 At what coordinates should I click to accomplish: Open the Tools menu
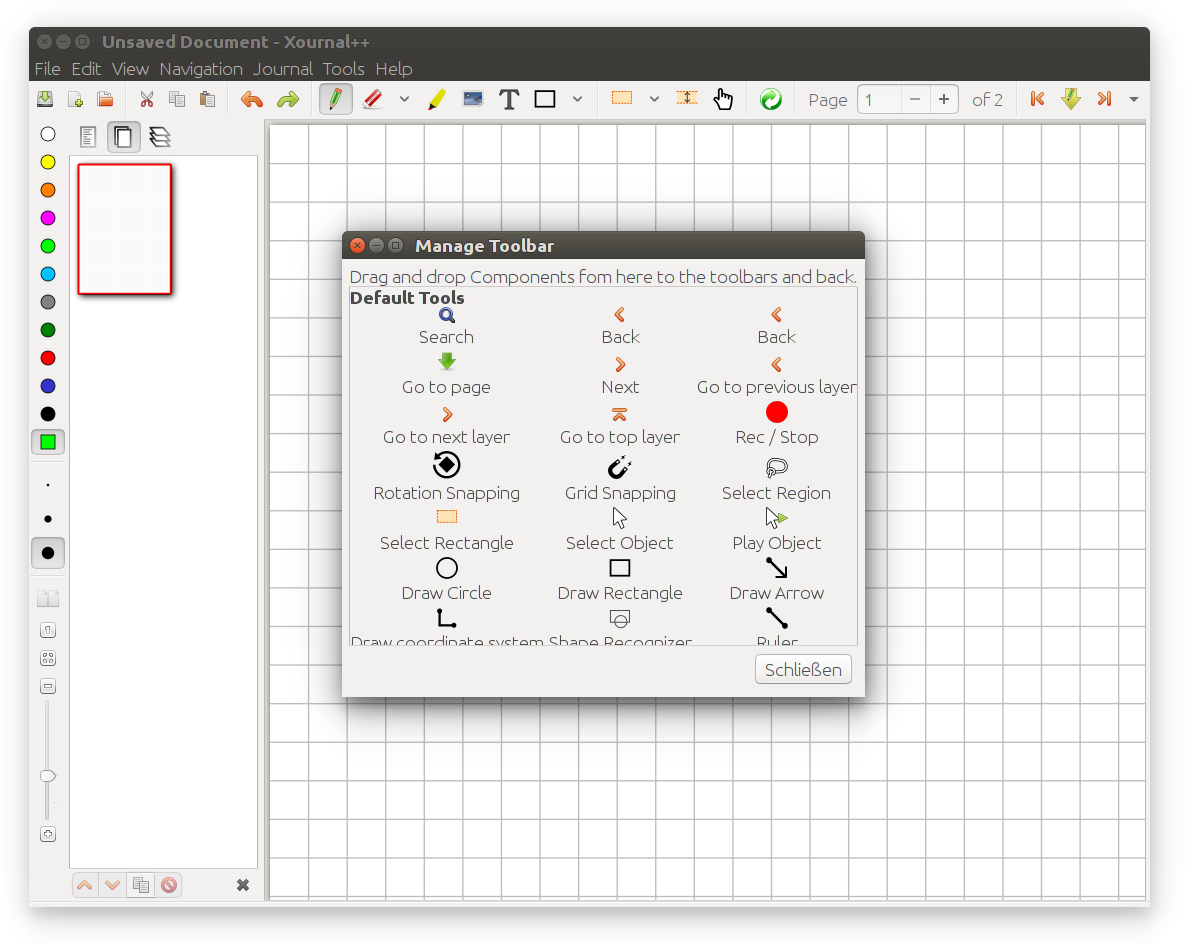(343, 69)
